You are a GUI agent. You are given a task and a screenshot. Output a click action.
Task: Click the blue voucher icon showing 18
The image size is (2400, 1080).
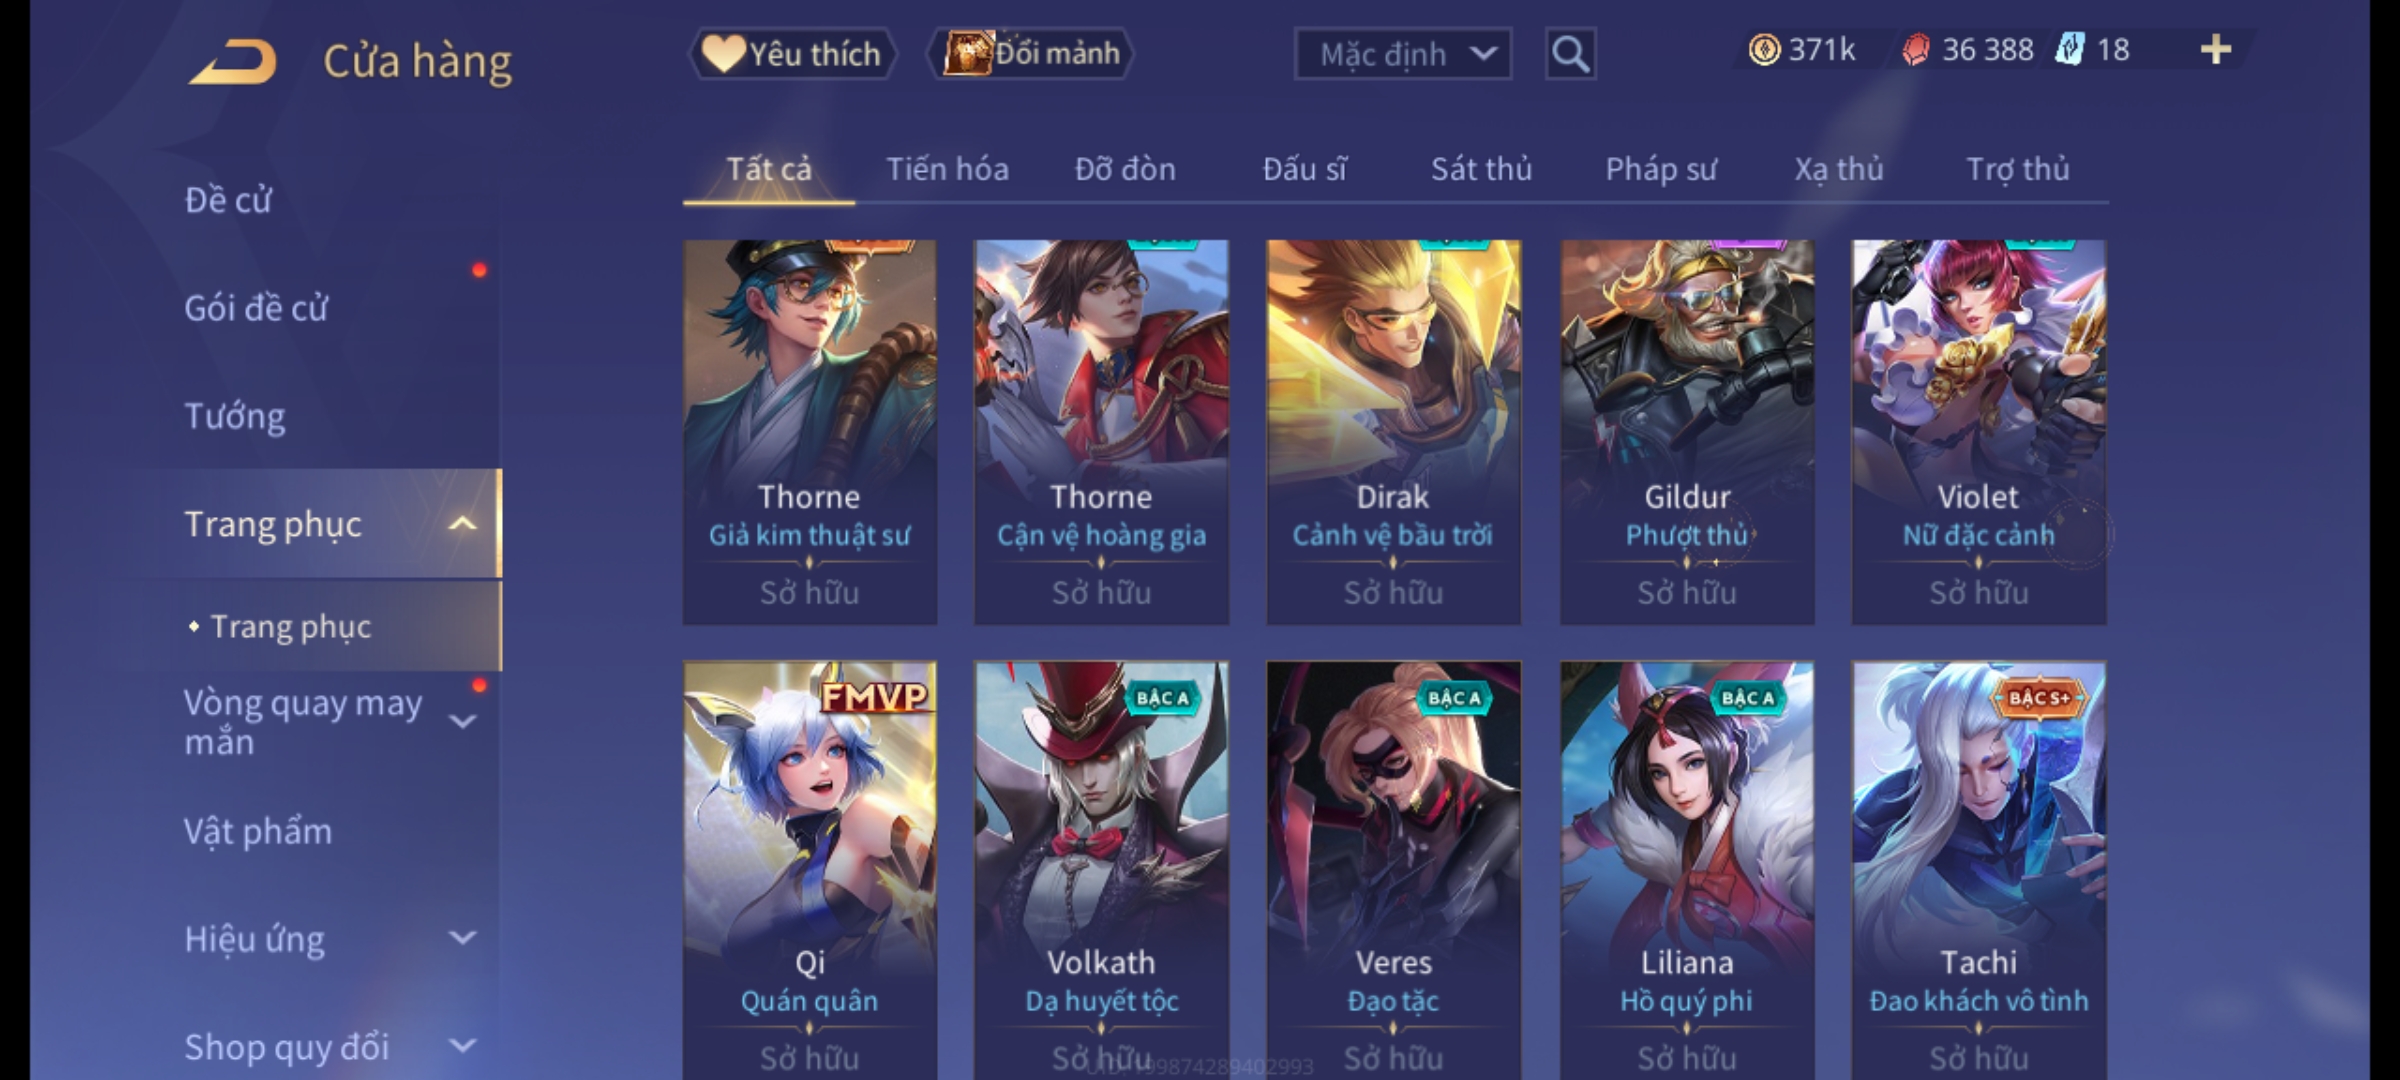[2069, 49]
